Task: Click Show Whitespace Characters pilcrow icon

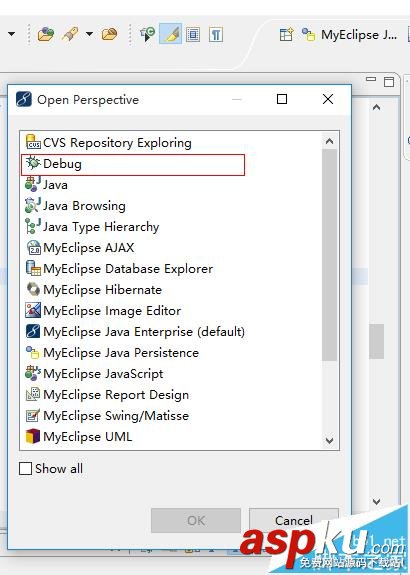Action: coord(216,35)
